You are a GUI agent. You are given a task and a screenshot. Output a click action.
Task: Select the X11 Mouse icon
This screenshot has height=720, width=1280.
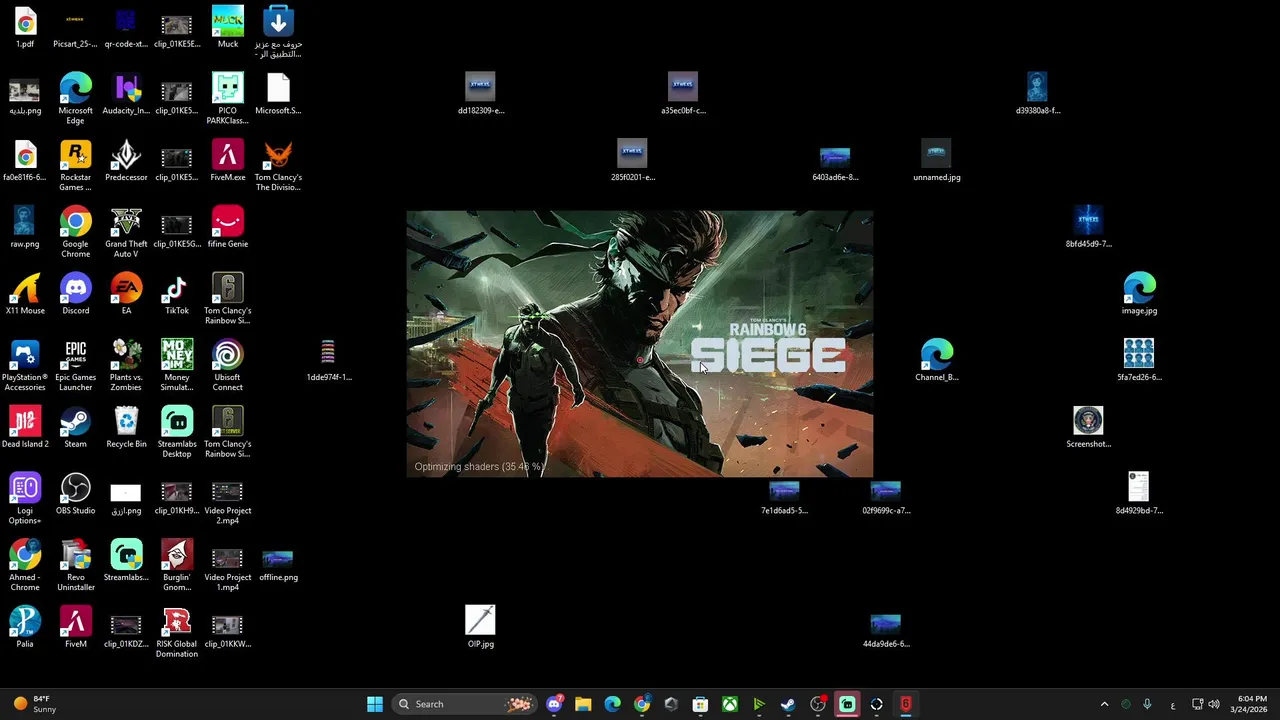pos(25,293)
